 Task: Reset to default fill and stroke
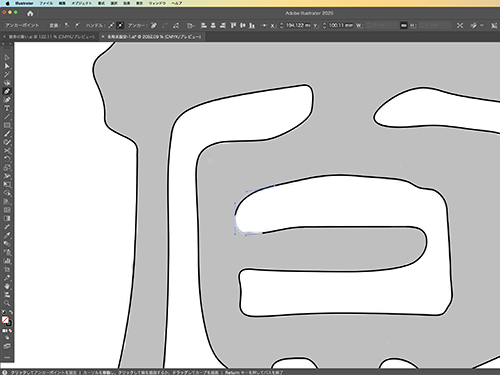point(4,312)
